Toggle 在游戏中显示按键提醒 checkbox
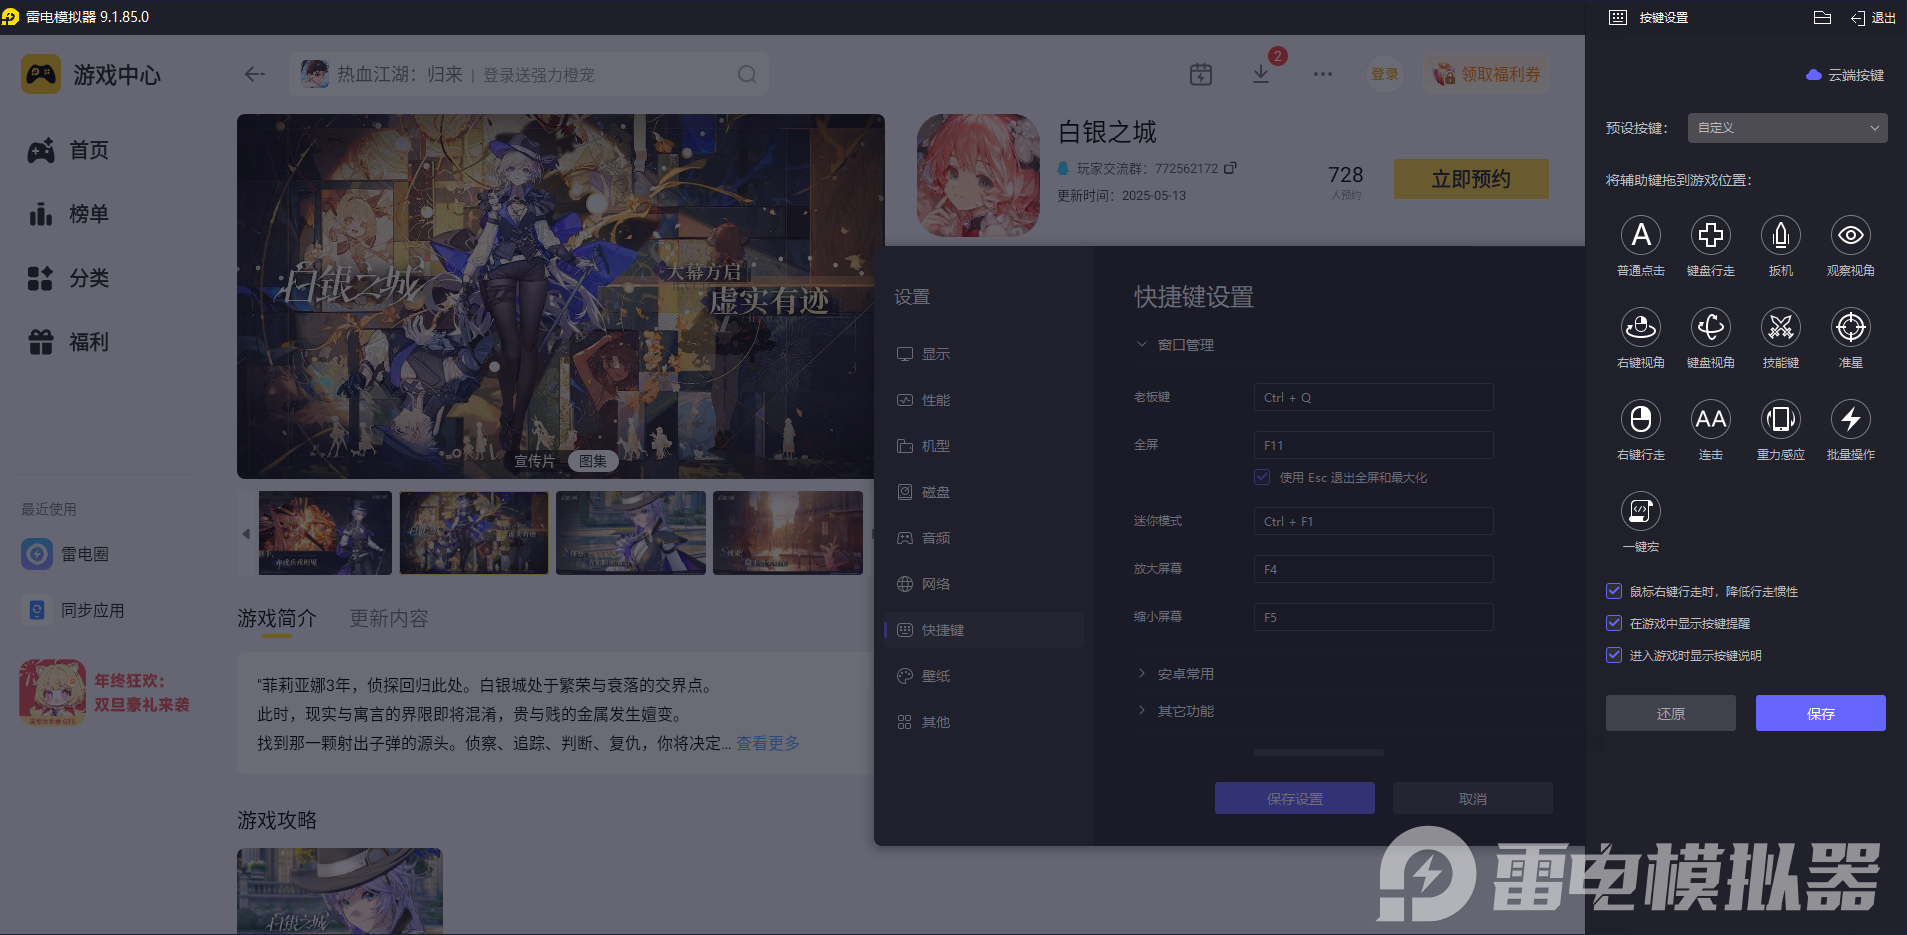Viewport: 1907px width, 935px height. [x=1614, y=623]
